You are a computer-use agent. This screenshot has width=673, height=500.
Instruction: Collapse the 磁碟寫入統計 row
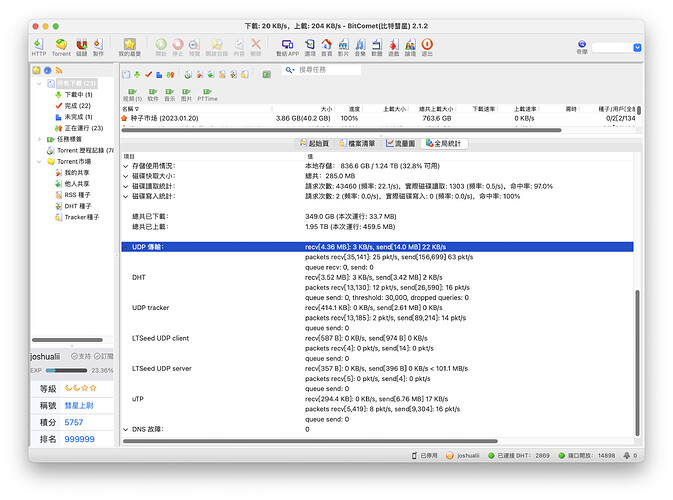tap(125, 197)
